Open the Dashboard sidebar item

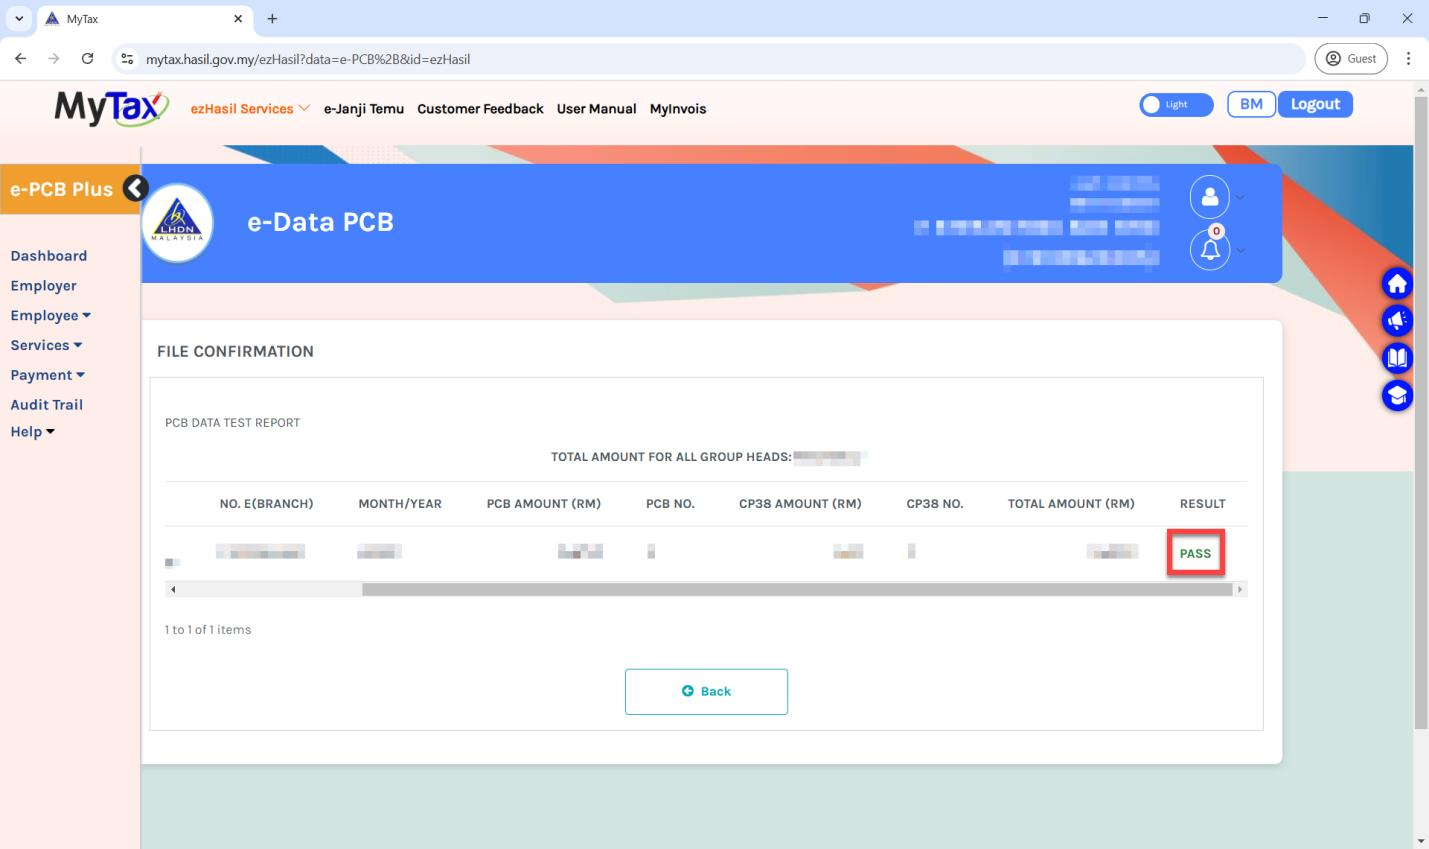click(x=49, y=256)
